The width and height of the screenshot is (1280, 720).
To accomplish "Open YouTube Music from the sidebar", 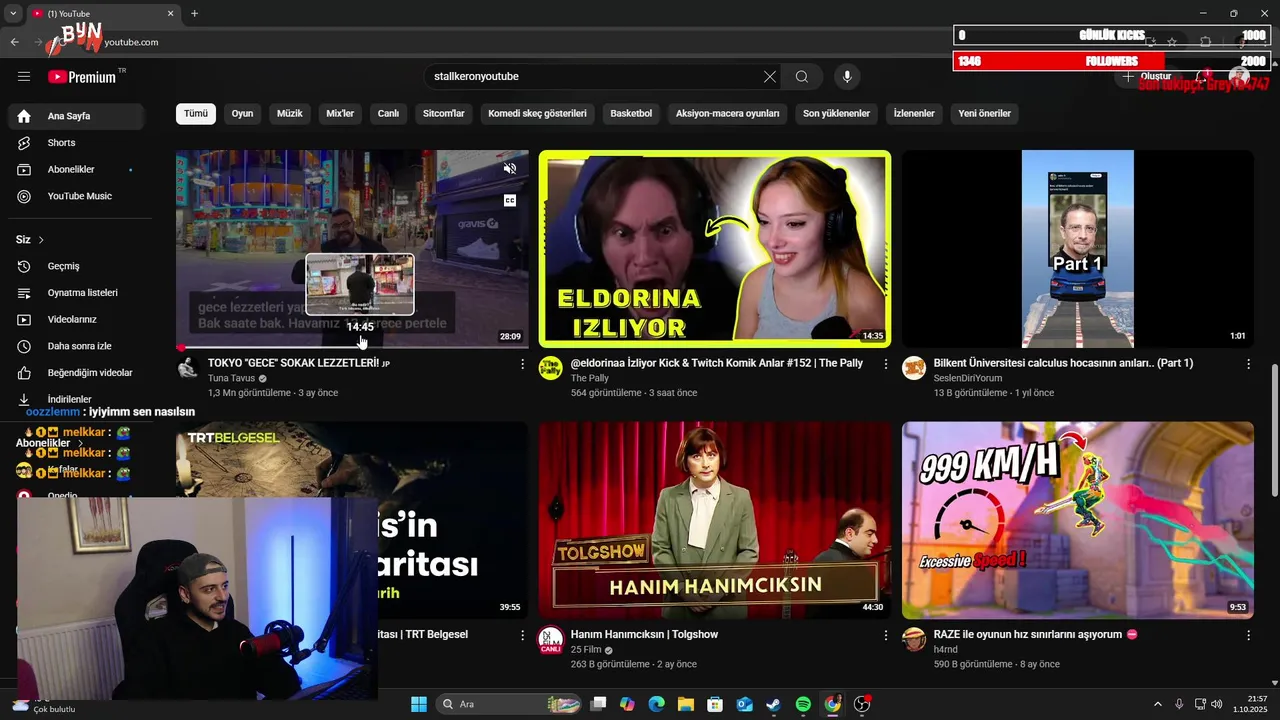I will (78, 196).
